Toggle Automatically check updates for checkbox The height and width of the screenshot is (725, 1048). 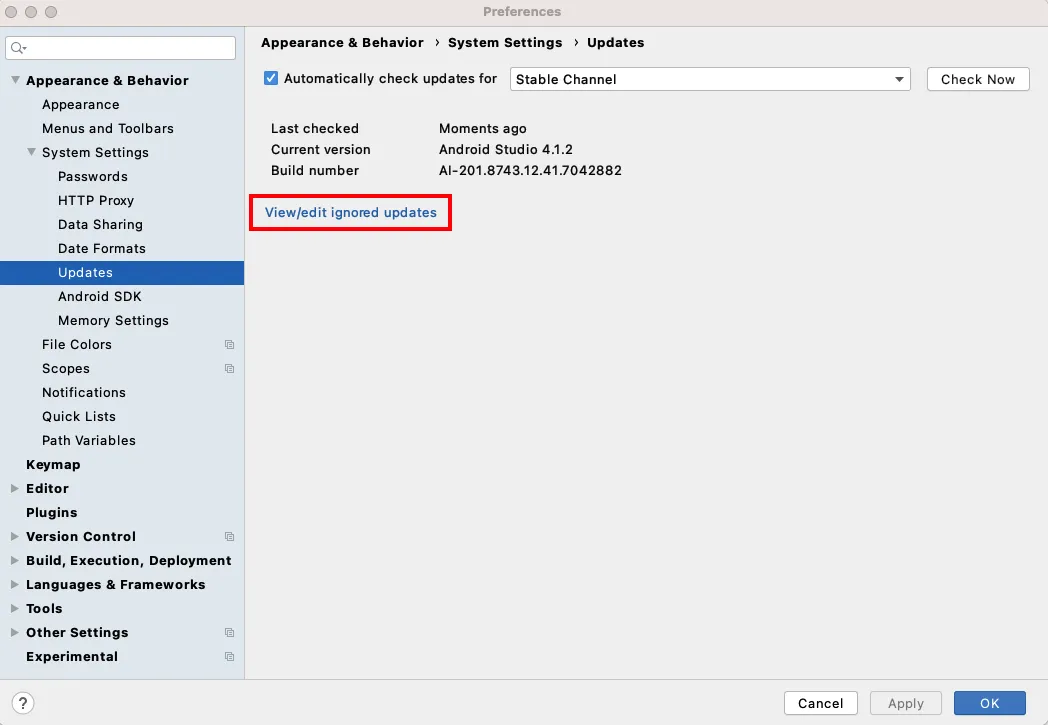coord(271,78)
